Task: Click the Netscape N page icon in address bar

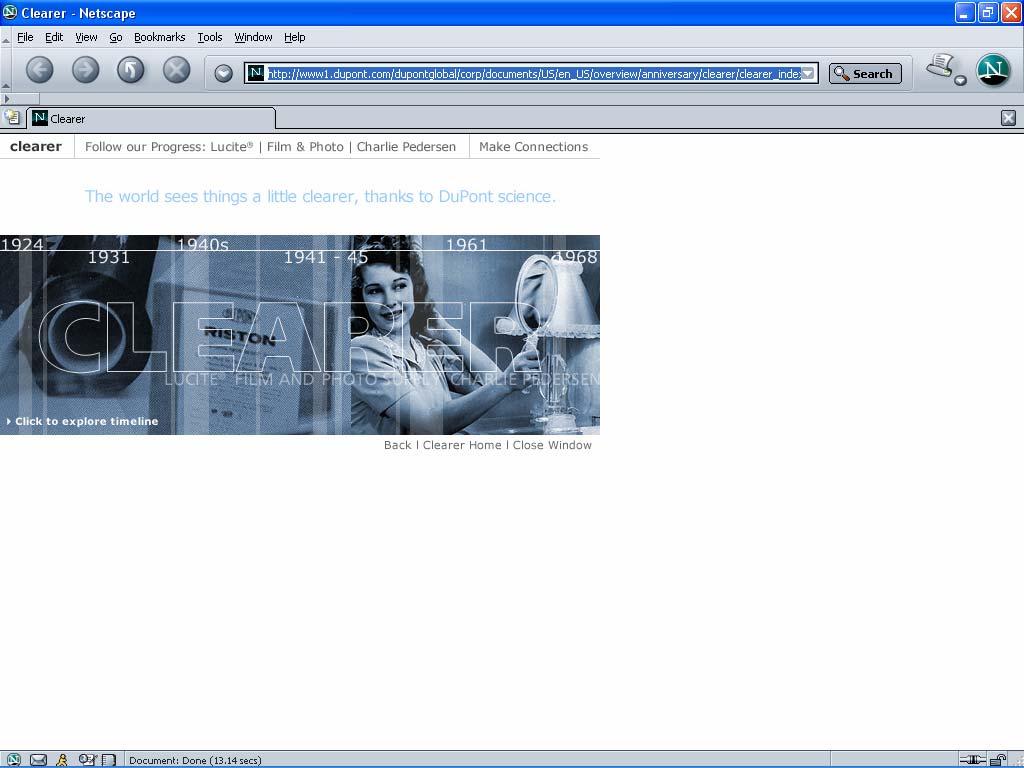Action: (x=256, y=73)
